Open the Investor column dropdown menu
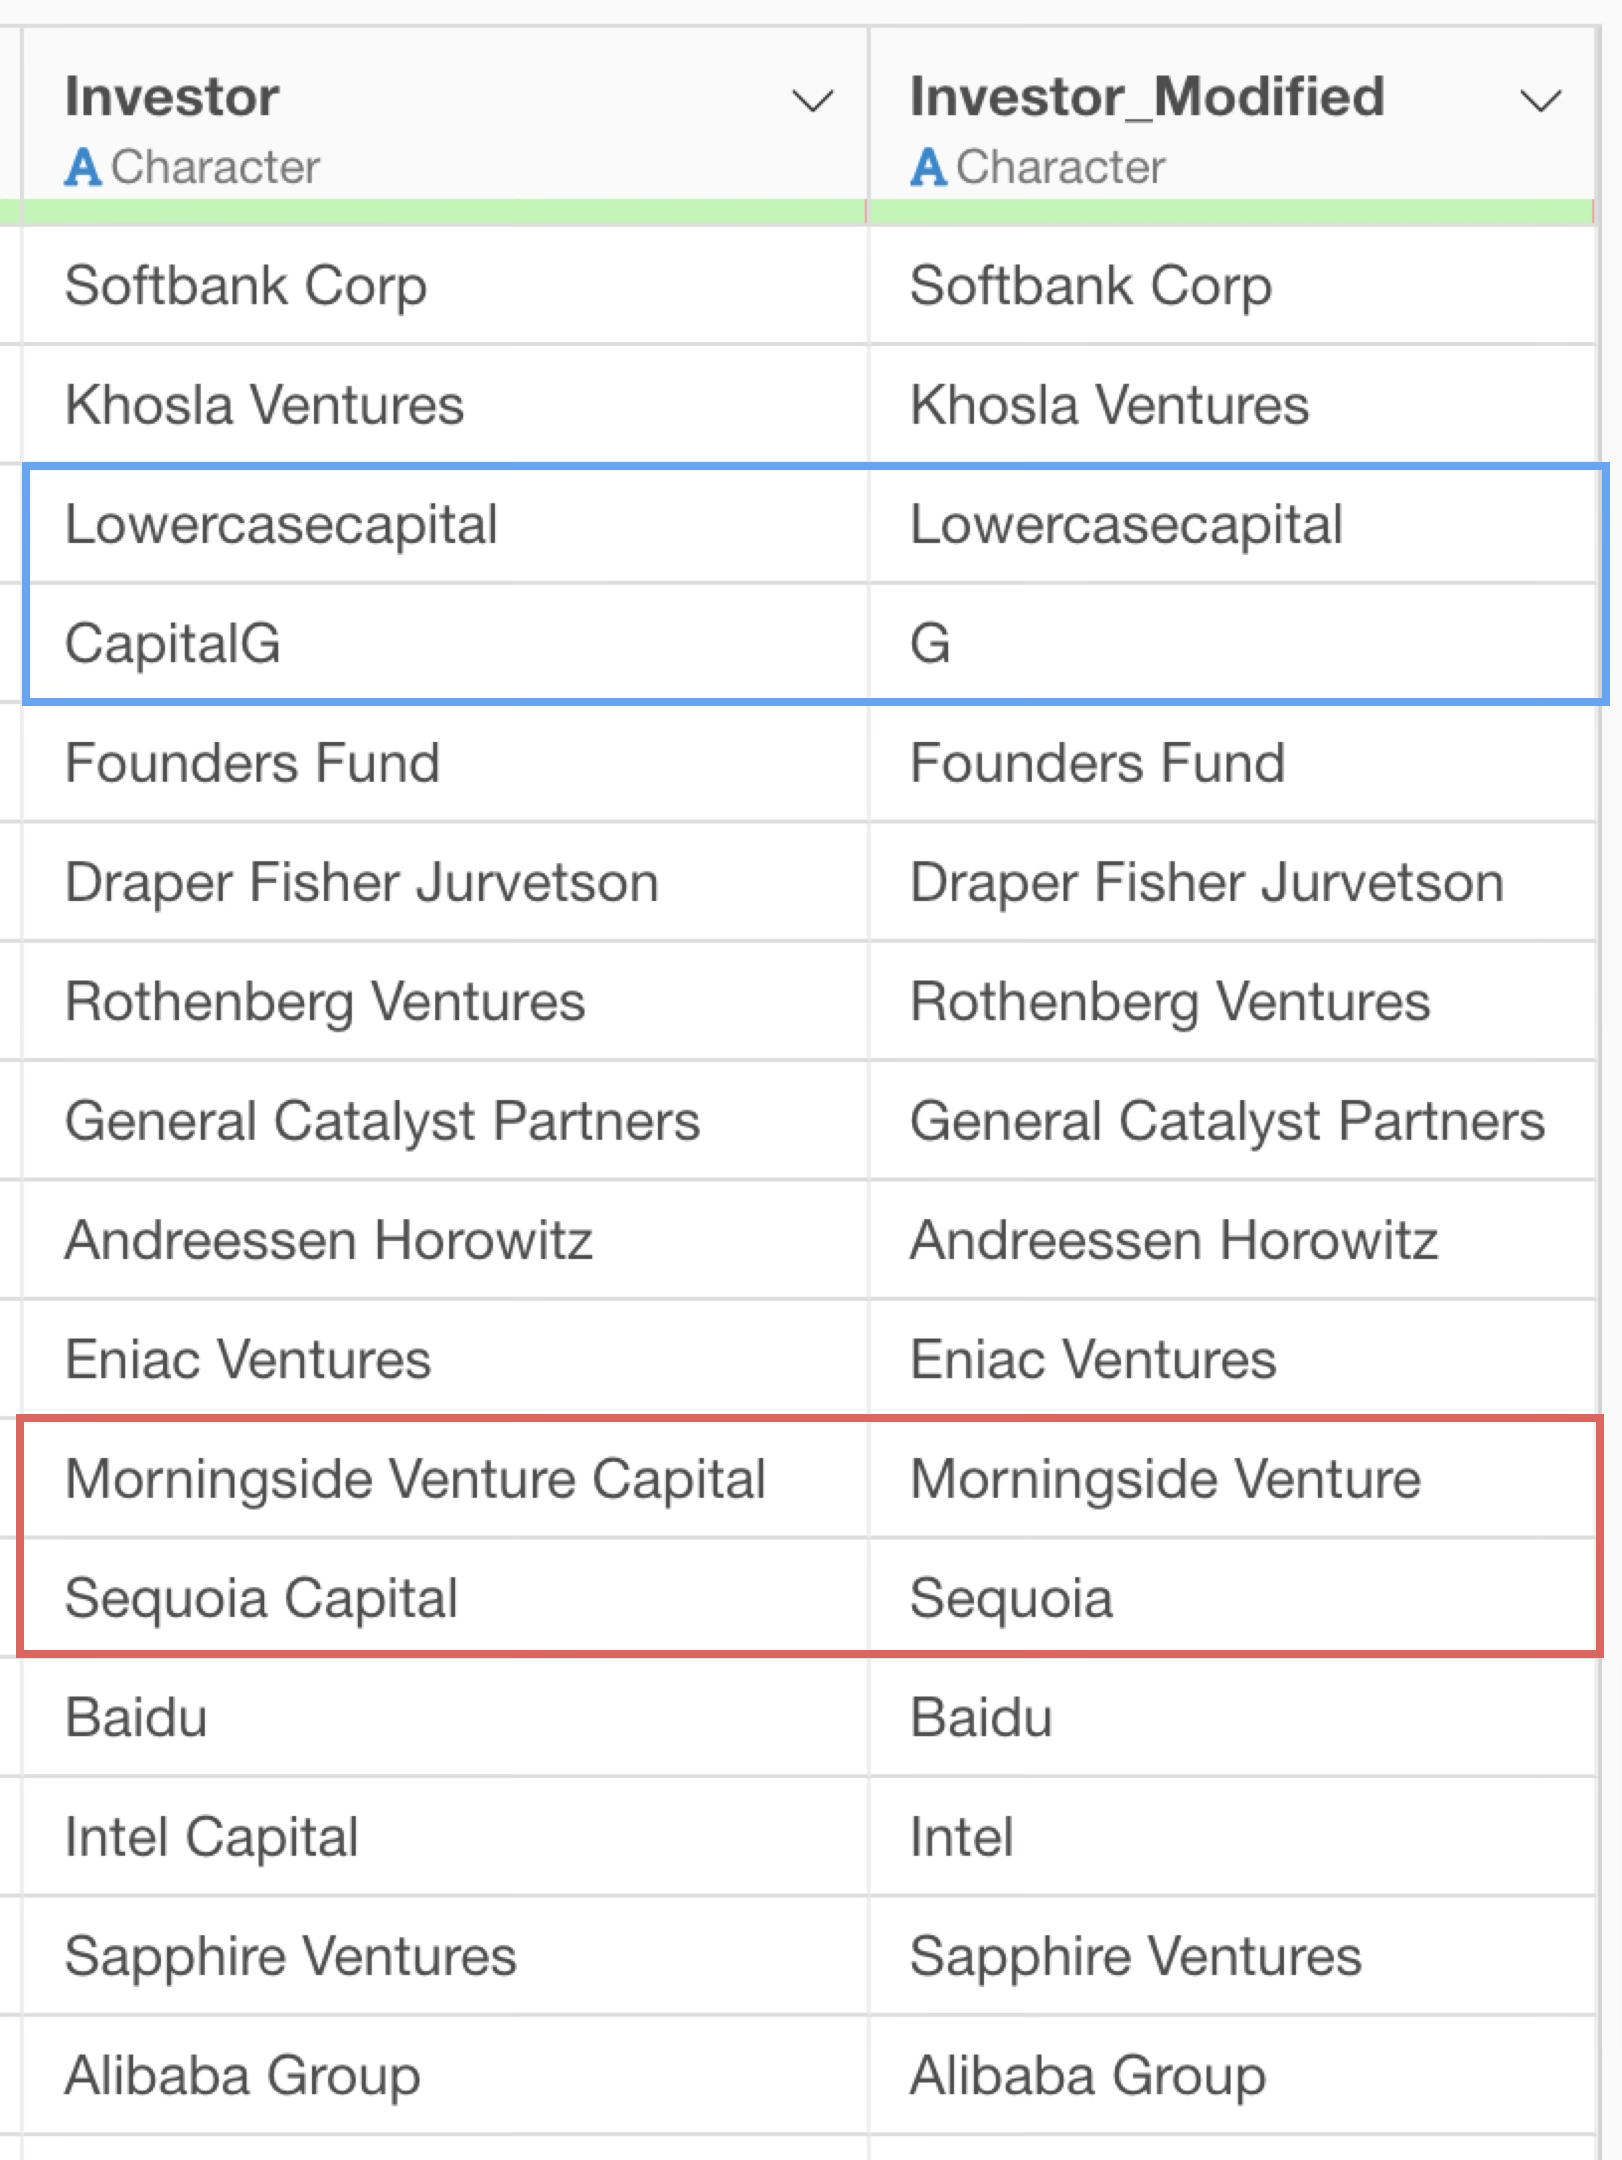This screenshot has height=2160, width=1622. (812, 101)
